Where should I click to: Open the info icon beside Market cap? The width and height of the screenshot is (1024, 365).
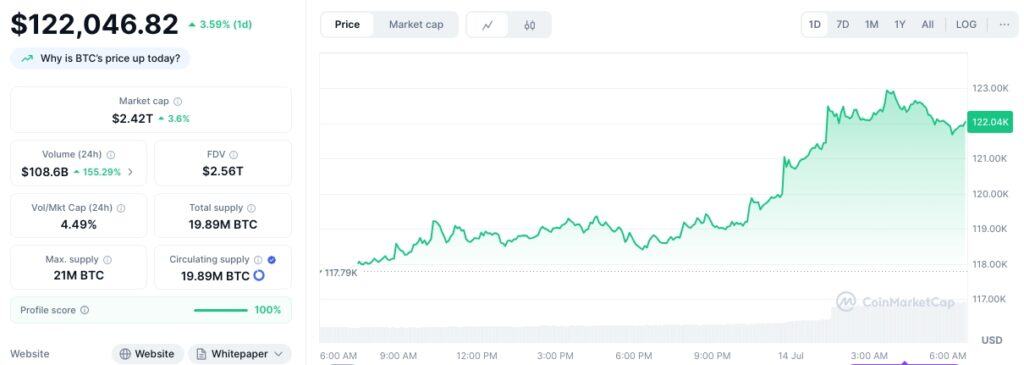[178, 101]
